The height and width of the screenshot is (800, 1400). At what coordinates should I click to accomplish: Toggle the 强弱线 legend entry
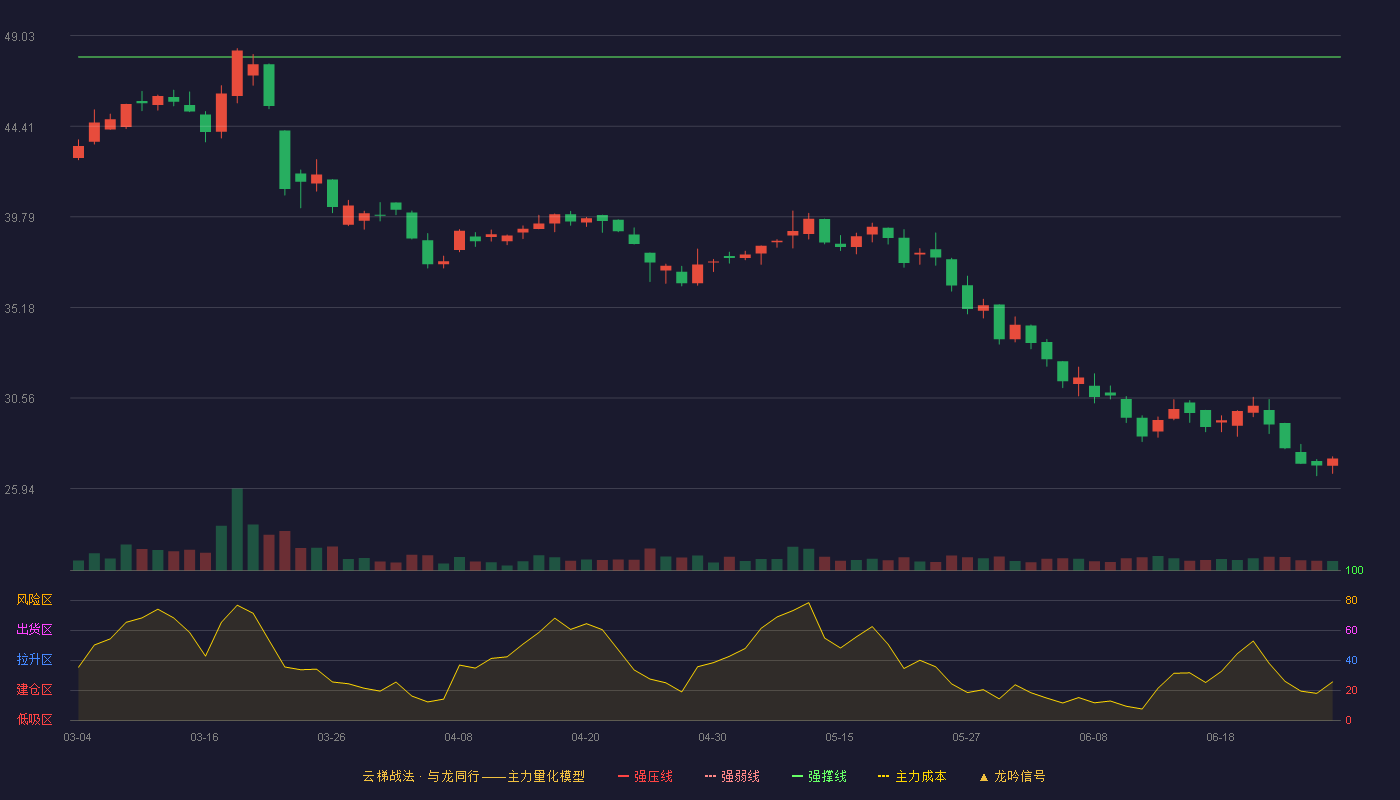(732, 776)
